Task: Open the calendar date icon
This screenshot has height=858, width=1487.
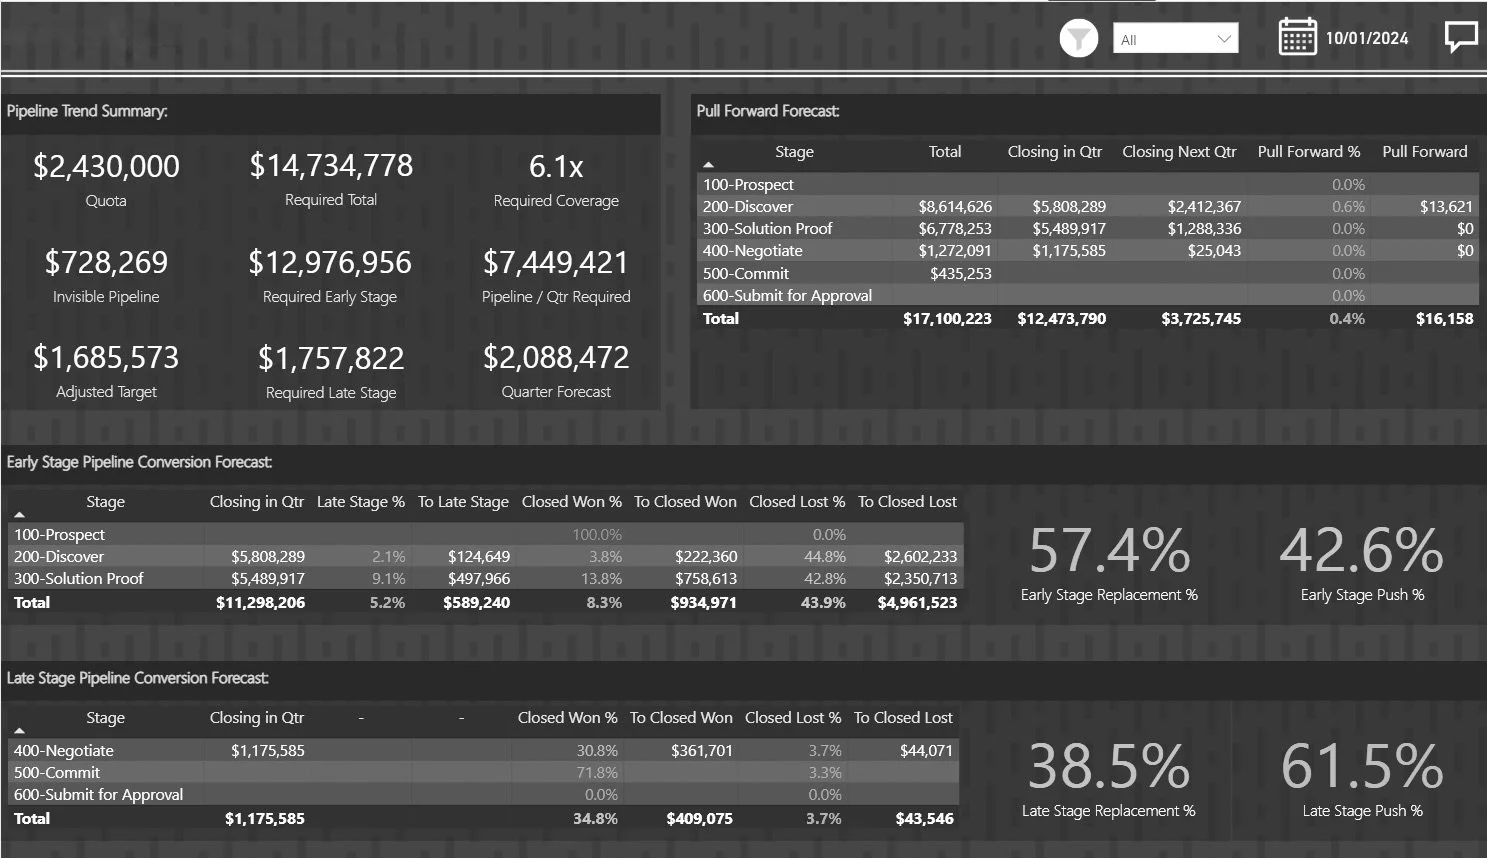Action: pos(1297,37)
